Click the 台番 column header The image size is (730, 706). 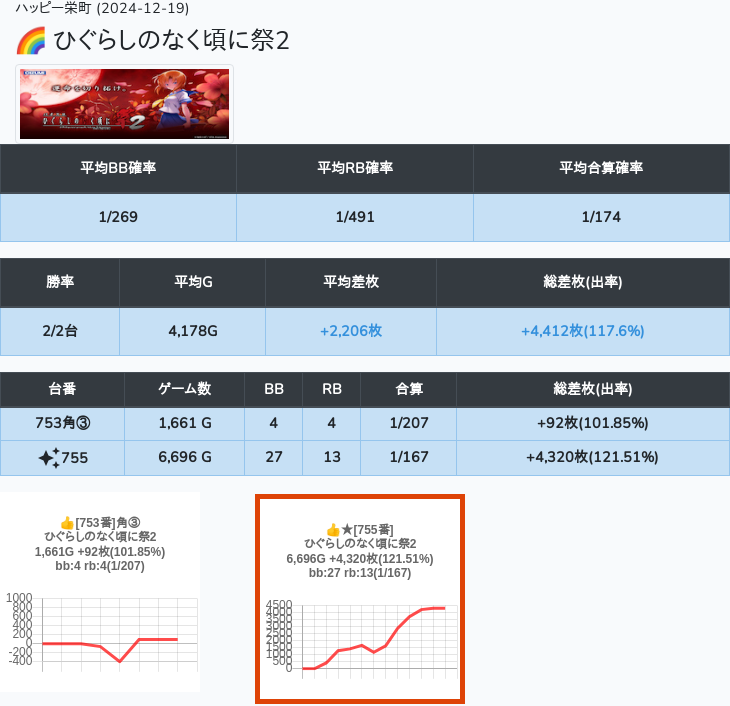[x=62, y=389]
